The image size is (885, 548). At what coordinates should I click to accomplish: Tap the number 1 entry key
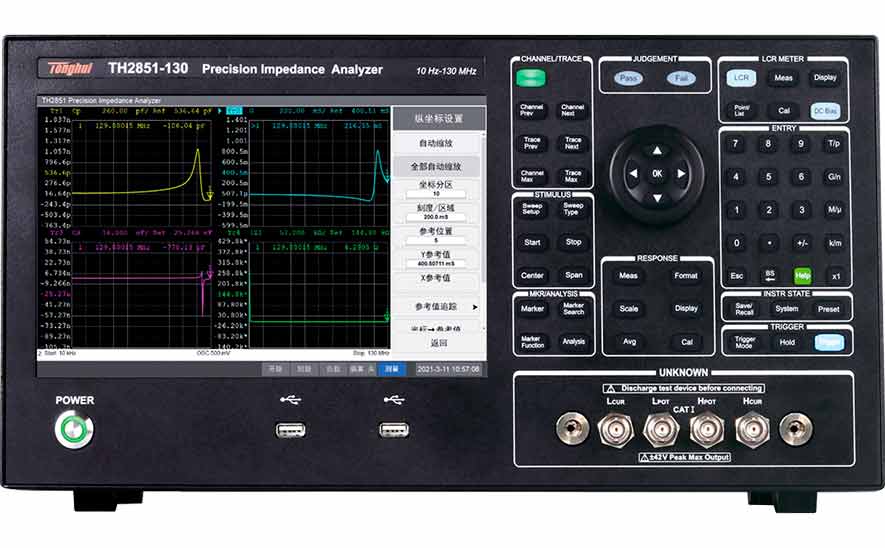click(737, 210)
